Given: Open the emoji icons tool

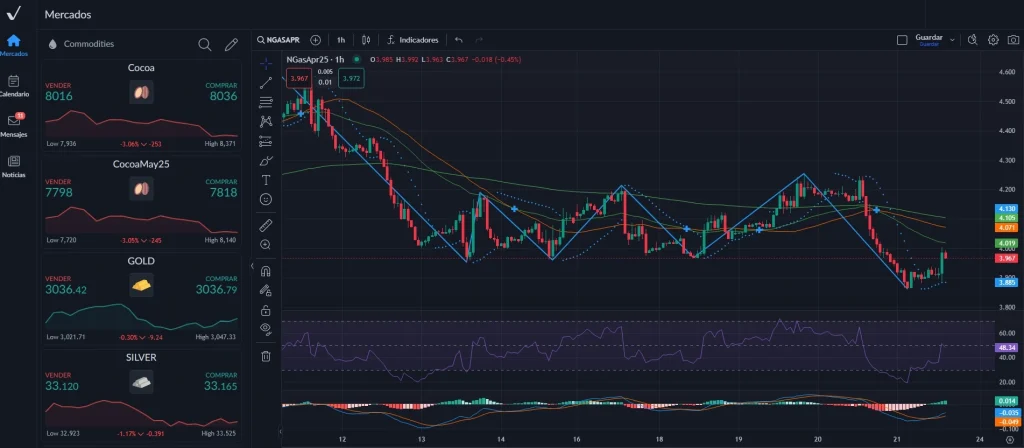Looking at the screenshot, I should 266,199.
